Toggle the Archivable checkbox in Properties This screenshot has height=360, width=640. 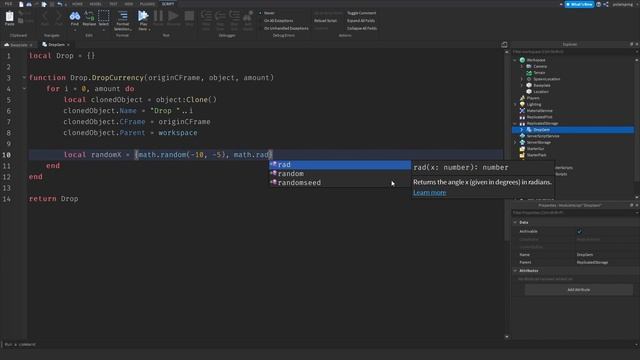tap(580, 231)
